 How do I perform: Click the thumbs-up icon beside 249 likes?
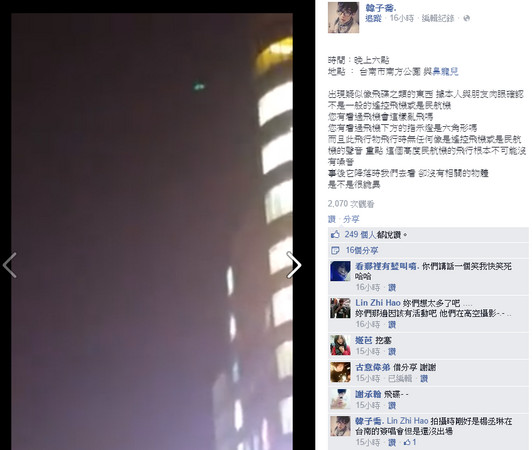[335, 234]
